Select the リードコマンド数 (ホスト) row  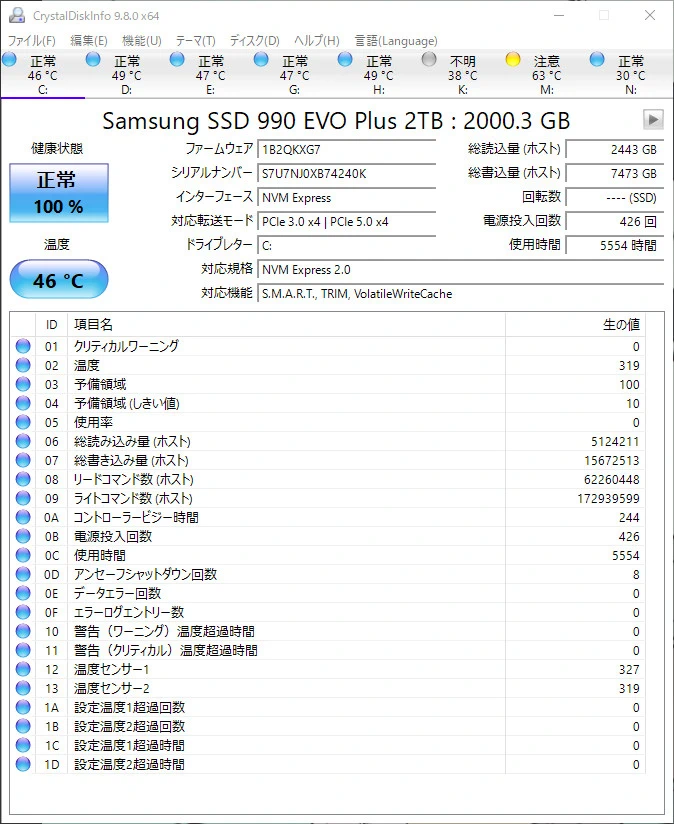tap(328, 479)
